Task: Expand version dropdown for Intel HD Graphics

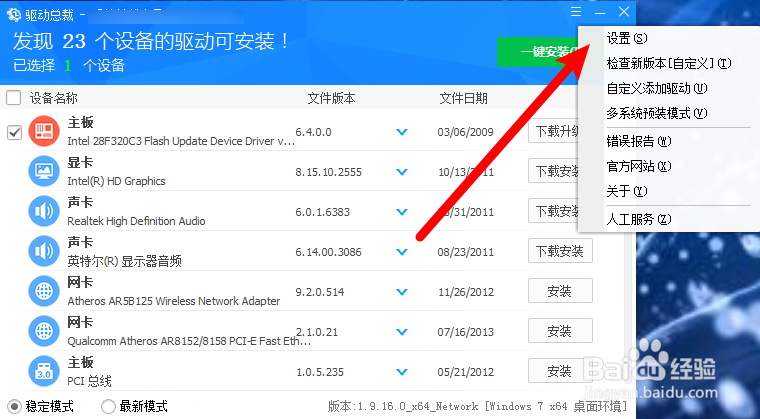Action: coord(402,172)
